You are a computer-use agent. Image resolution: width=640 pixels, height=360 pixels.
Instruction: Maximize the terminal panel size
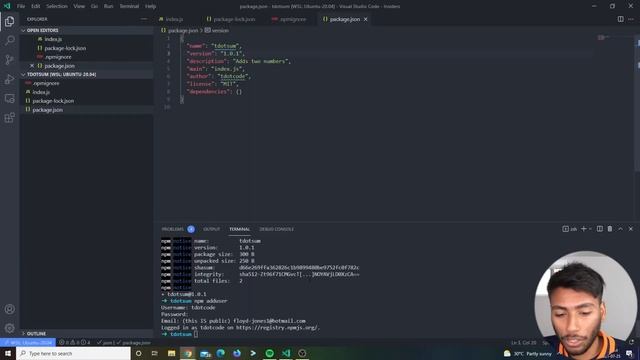click(x=620, y=229)
